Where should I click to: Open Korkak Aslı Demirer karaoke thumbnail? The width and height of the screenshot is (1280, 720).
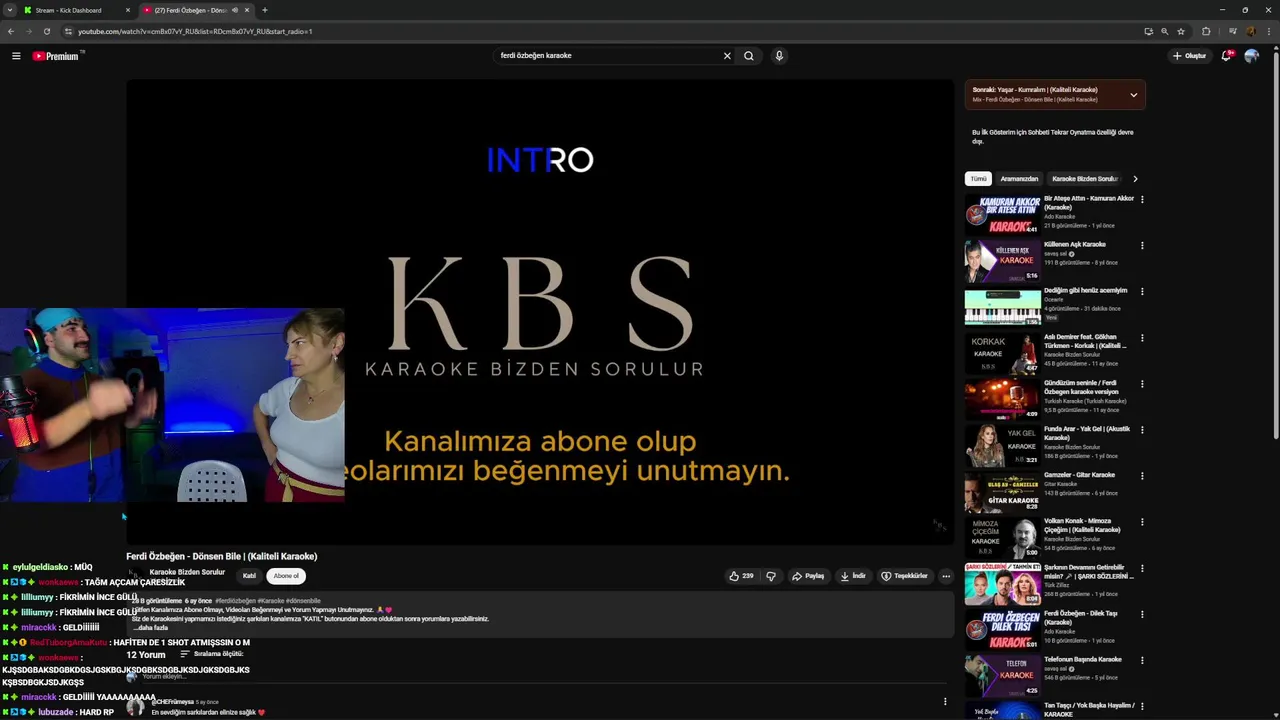pos(1002,353)
